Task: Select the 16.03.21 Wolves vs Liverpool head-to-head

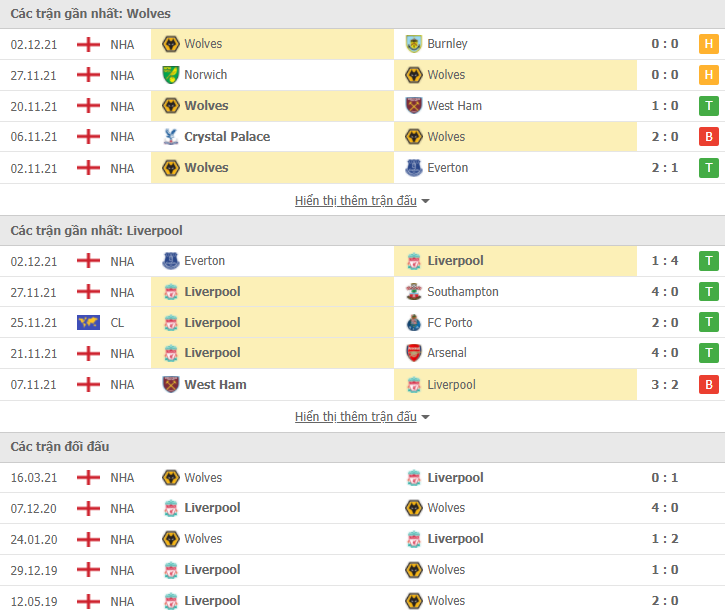Action: pos(362,478)
